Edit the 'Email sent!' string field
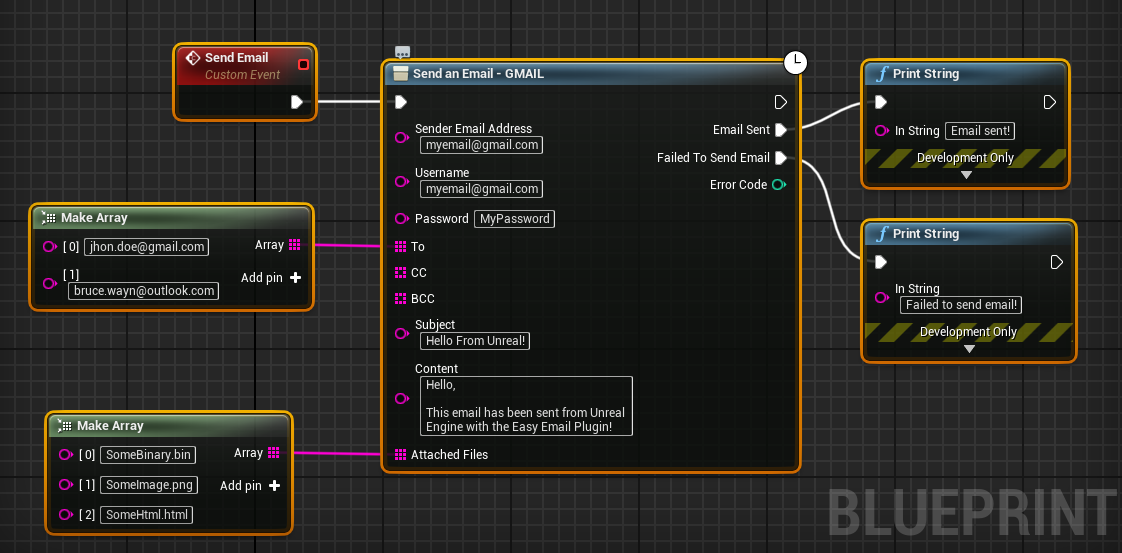This screenshot has width=1122, height=553. point(980,131)
